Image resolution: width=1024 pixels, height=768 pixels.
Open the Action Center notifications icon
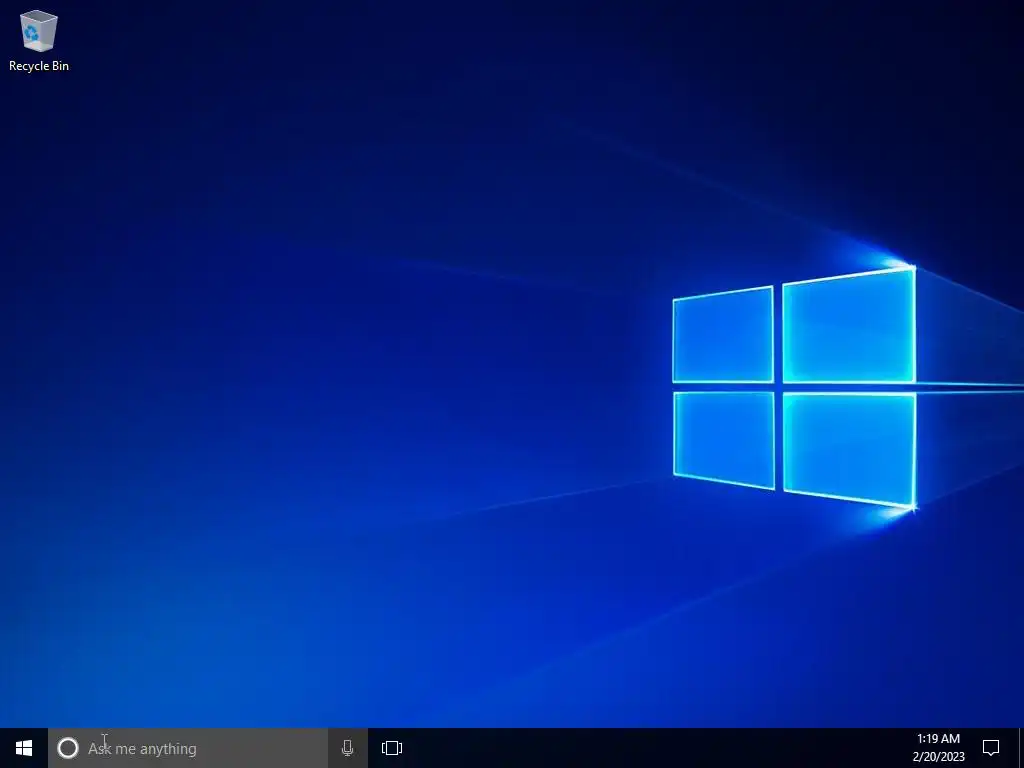tap(991, 748)
